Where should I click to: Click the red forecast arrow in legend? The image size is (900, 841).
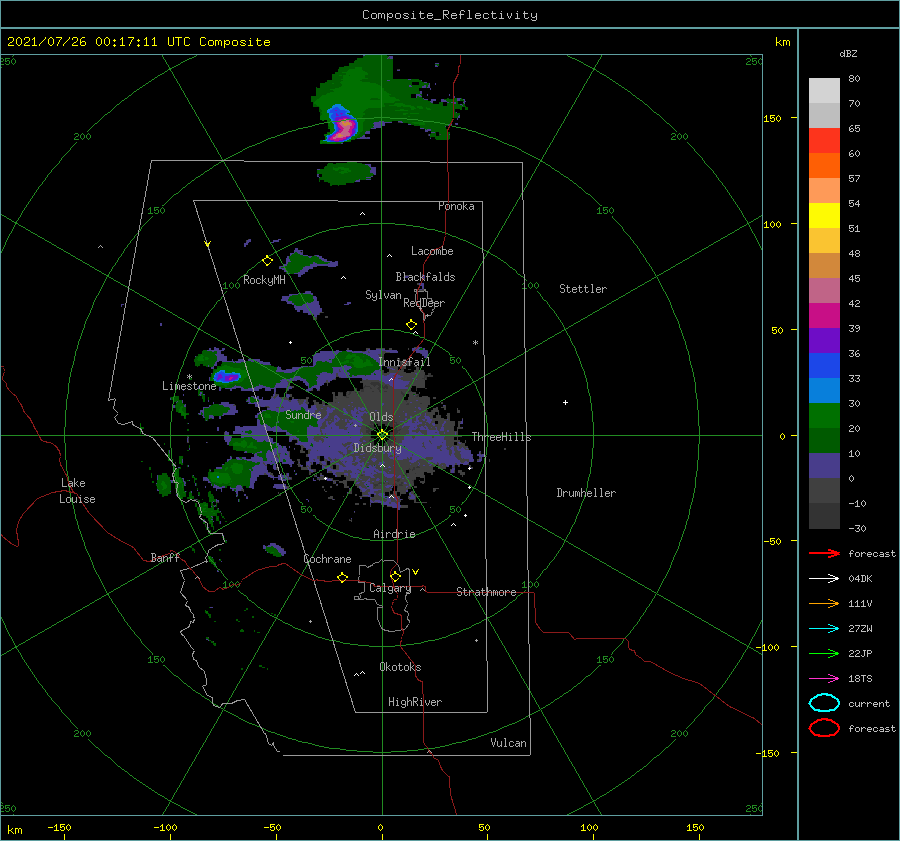click(x=824, y=553)
